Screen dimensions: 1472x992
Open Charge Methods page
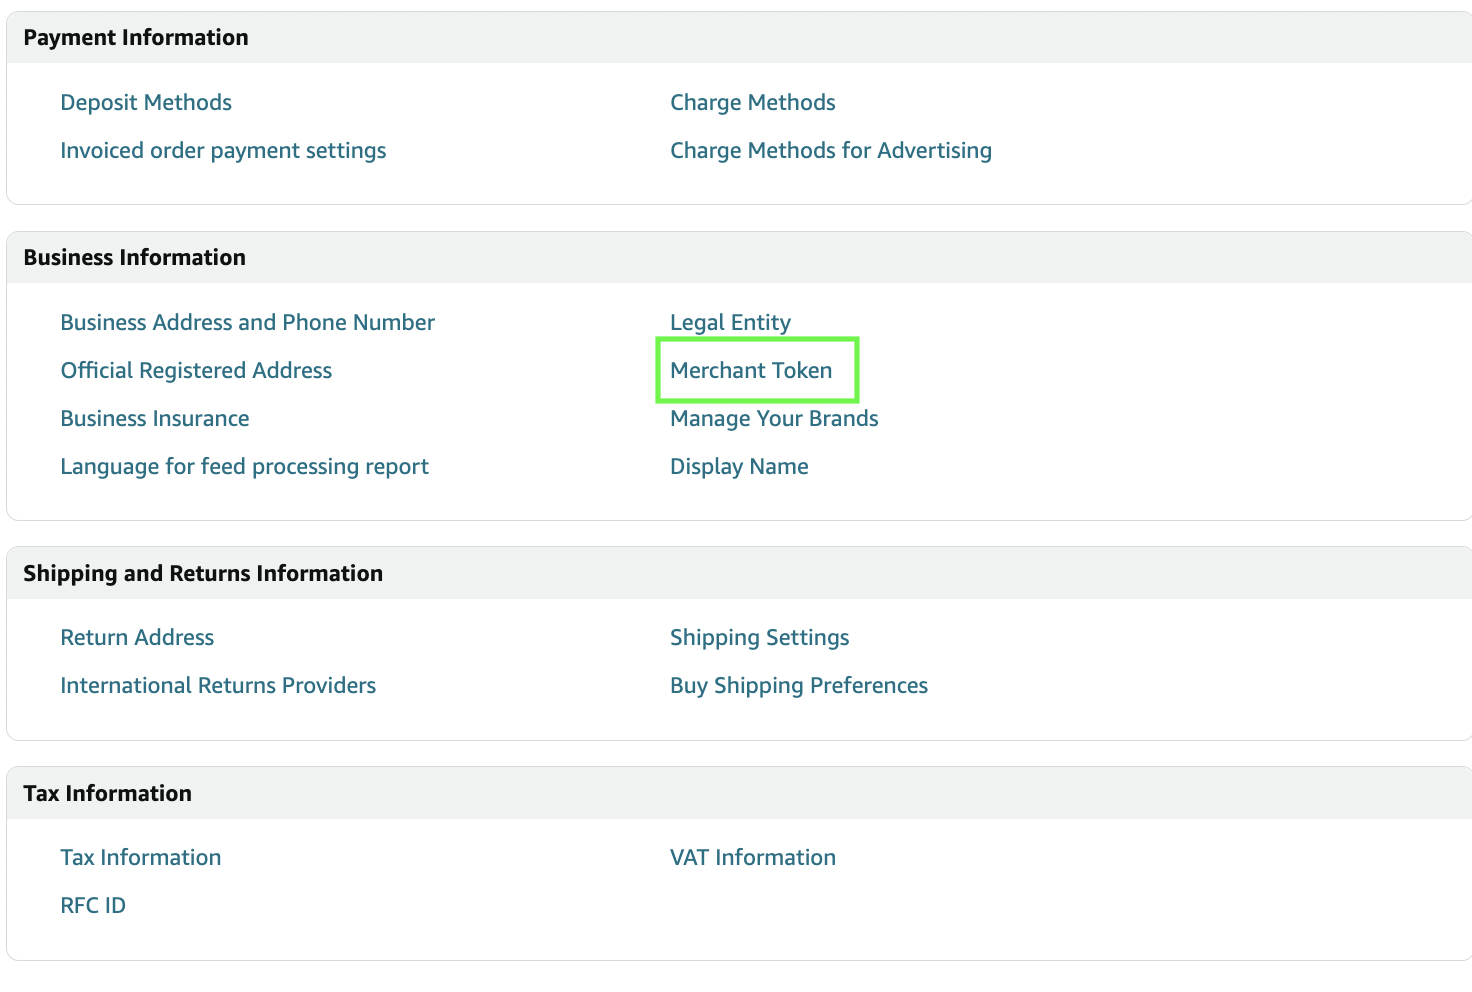[752, 102]
